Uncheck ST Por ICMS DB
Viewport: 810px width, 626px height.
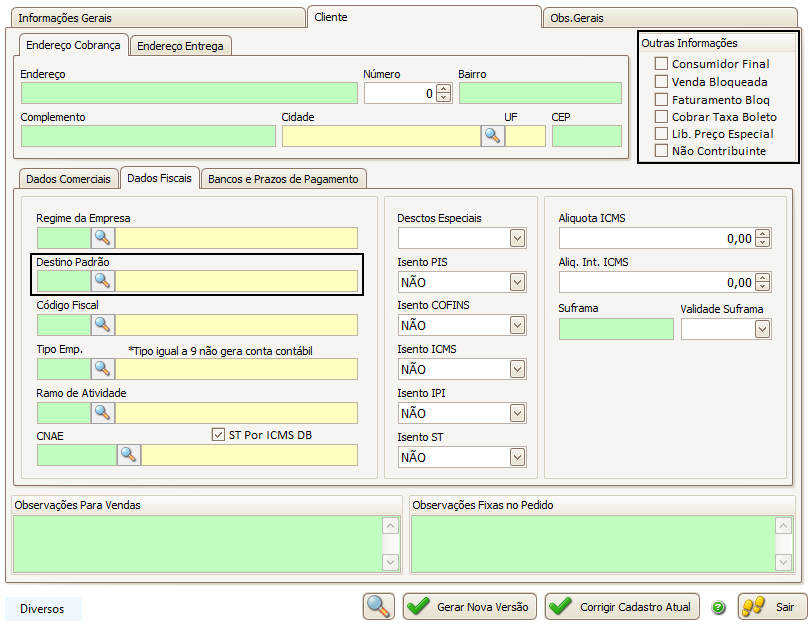[219, 435]
